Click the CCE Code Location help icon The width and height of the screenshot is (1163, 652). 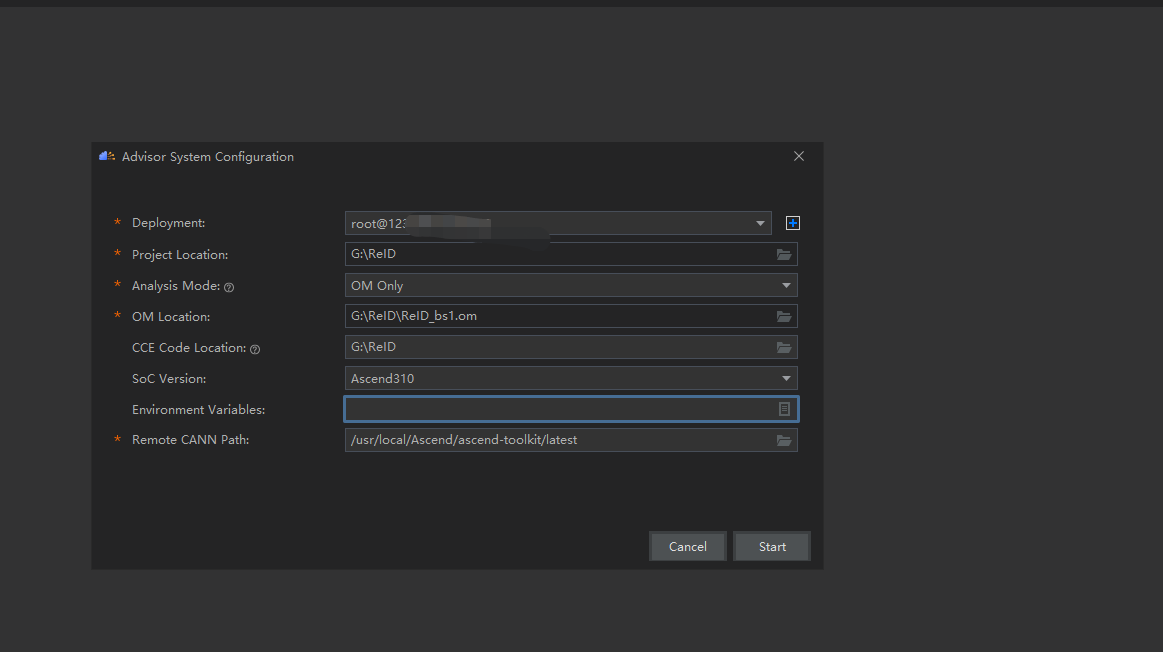(255, 349)
